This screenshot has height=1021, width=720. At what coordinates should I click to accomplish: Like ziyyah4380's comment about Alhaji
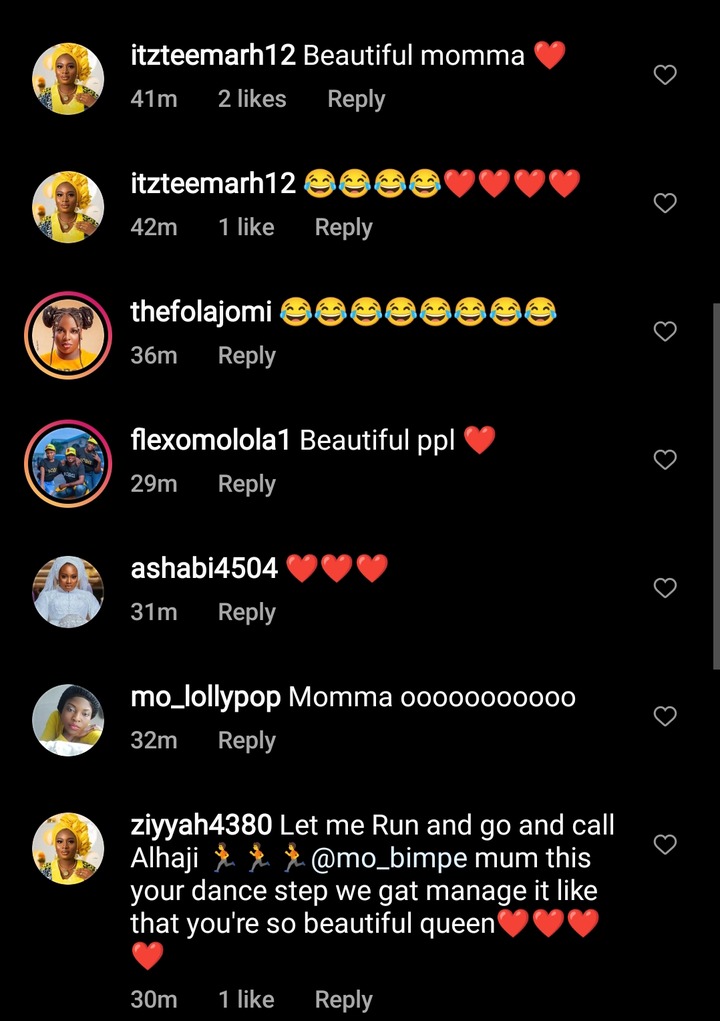[665, 845]
